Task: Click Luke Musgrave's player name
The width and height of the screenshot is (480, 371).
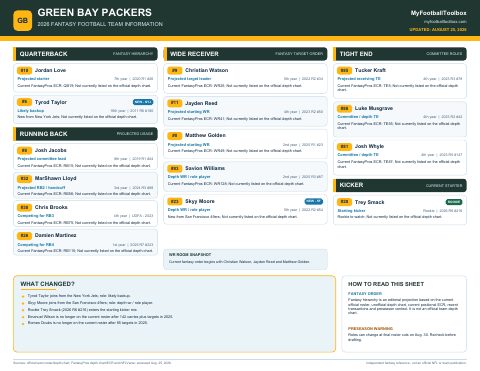Action: click(374, 108)
